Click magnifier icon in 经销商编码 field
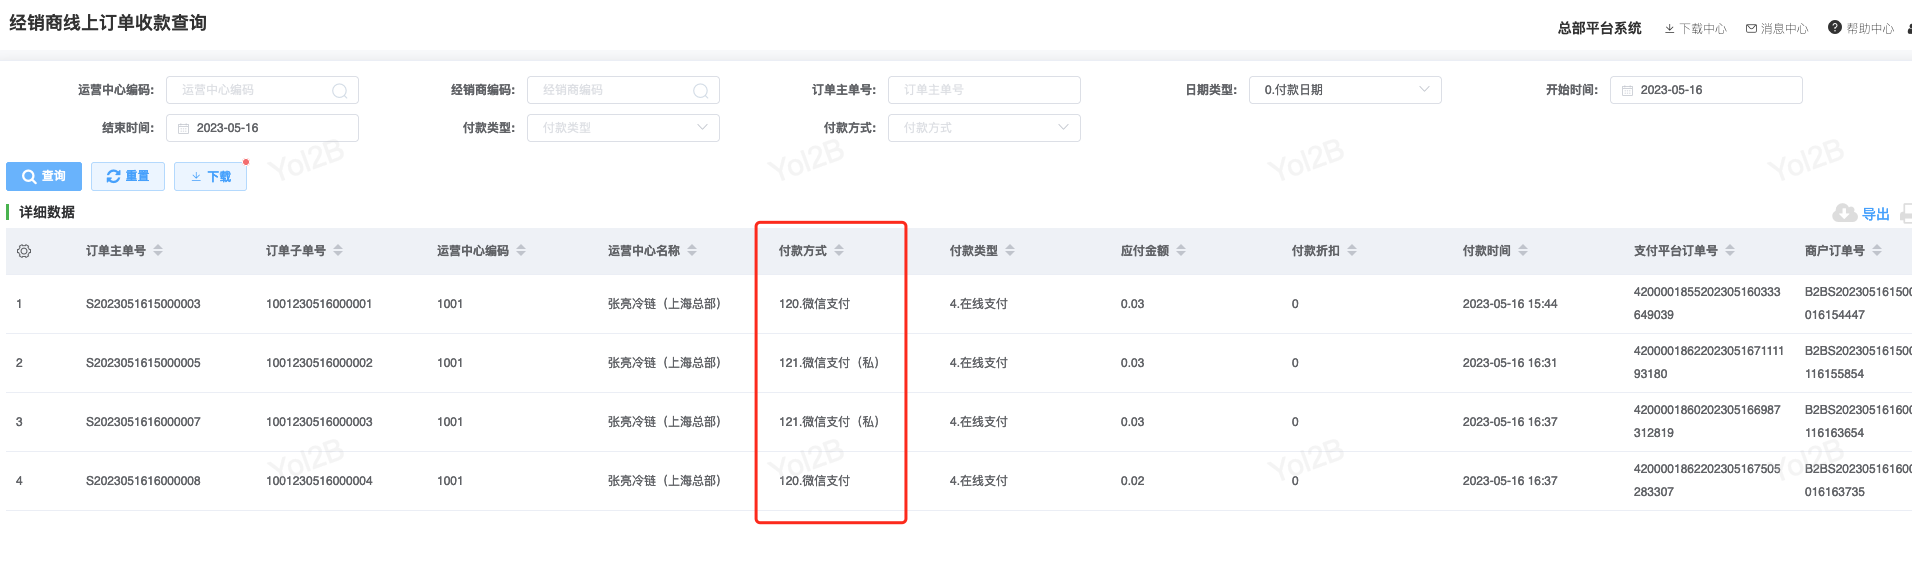1912x576 pixels. pyautogui.click(x=701, y=91)
